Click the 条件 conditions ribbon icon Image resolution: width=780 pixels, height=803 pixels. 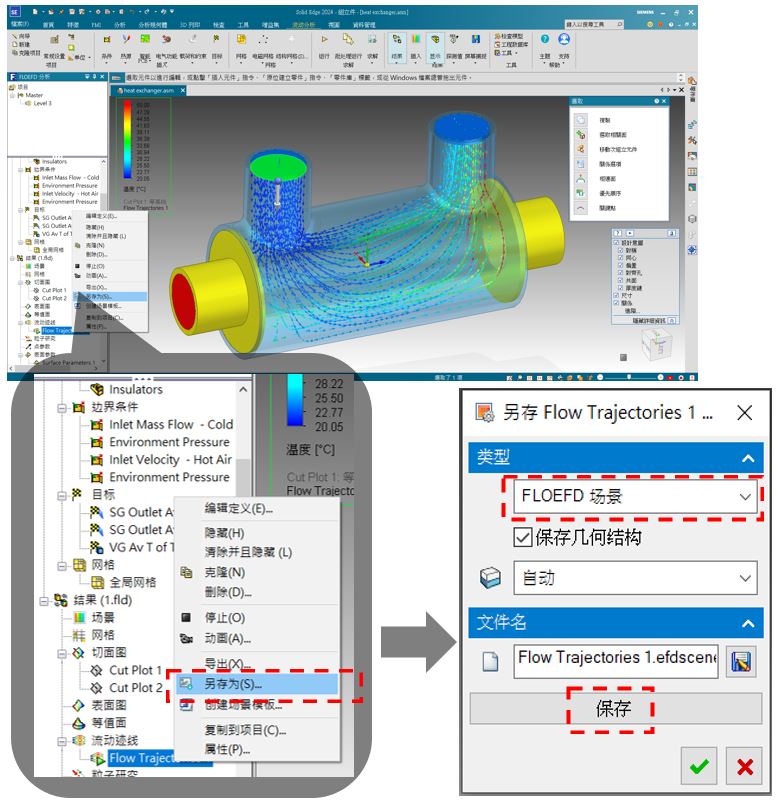click(107, 39)
